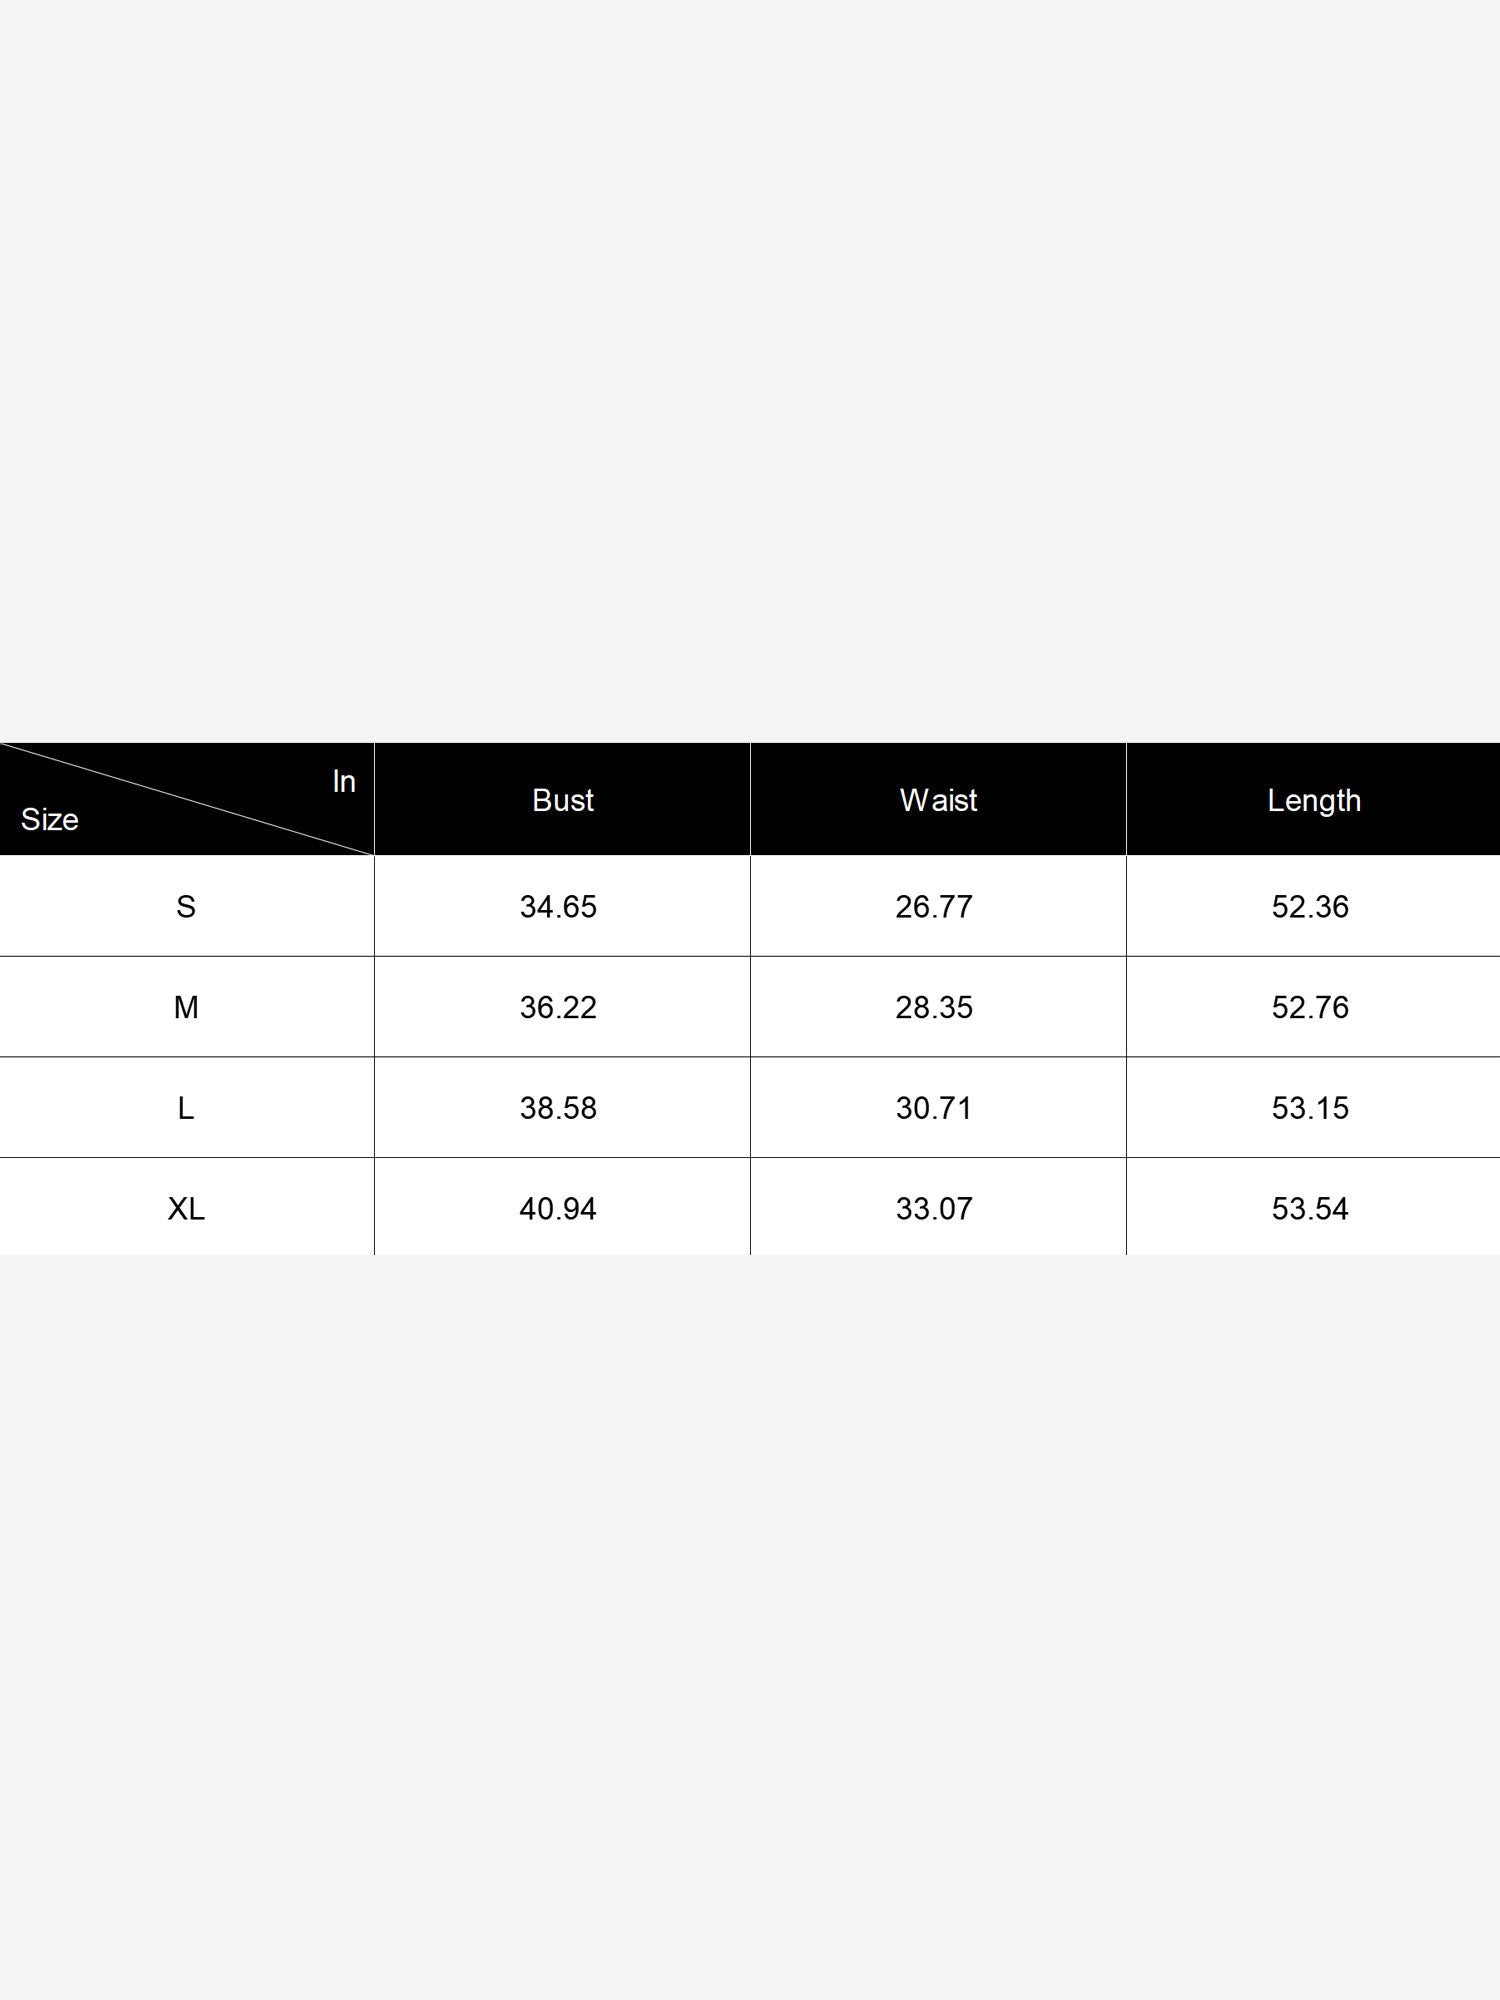
Task: Click the Bust column header
Action: point(562,800)
